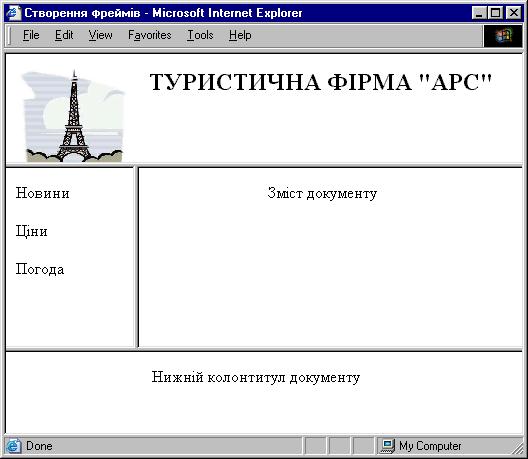528x459 pixels.
Task: Open the Tools menu
Action: [200, 35]
